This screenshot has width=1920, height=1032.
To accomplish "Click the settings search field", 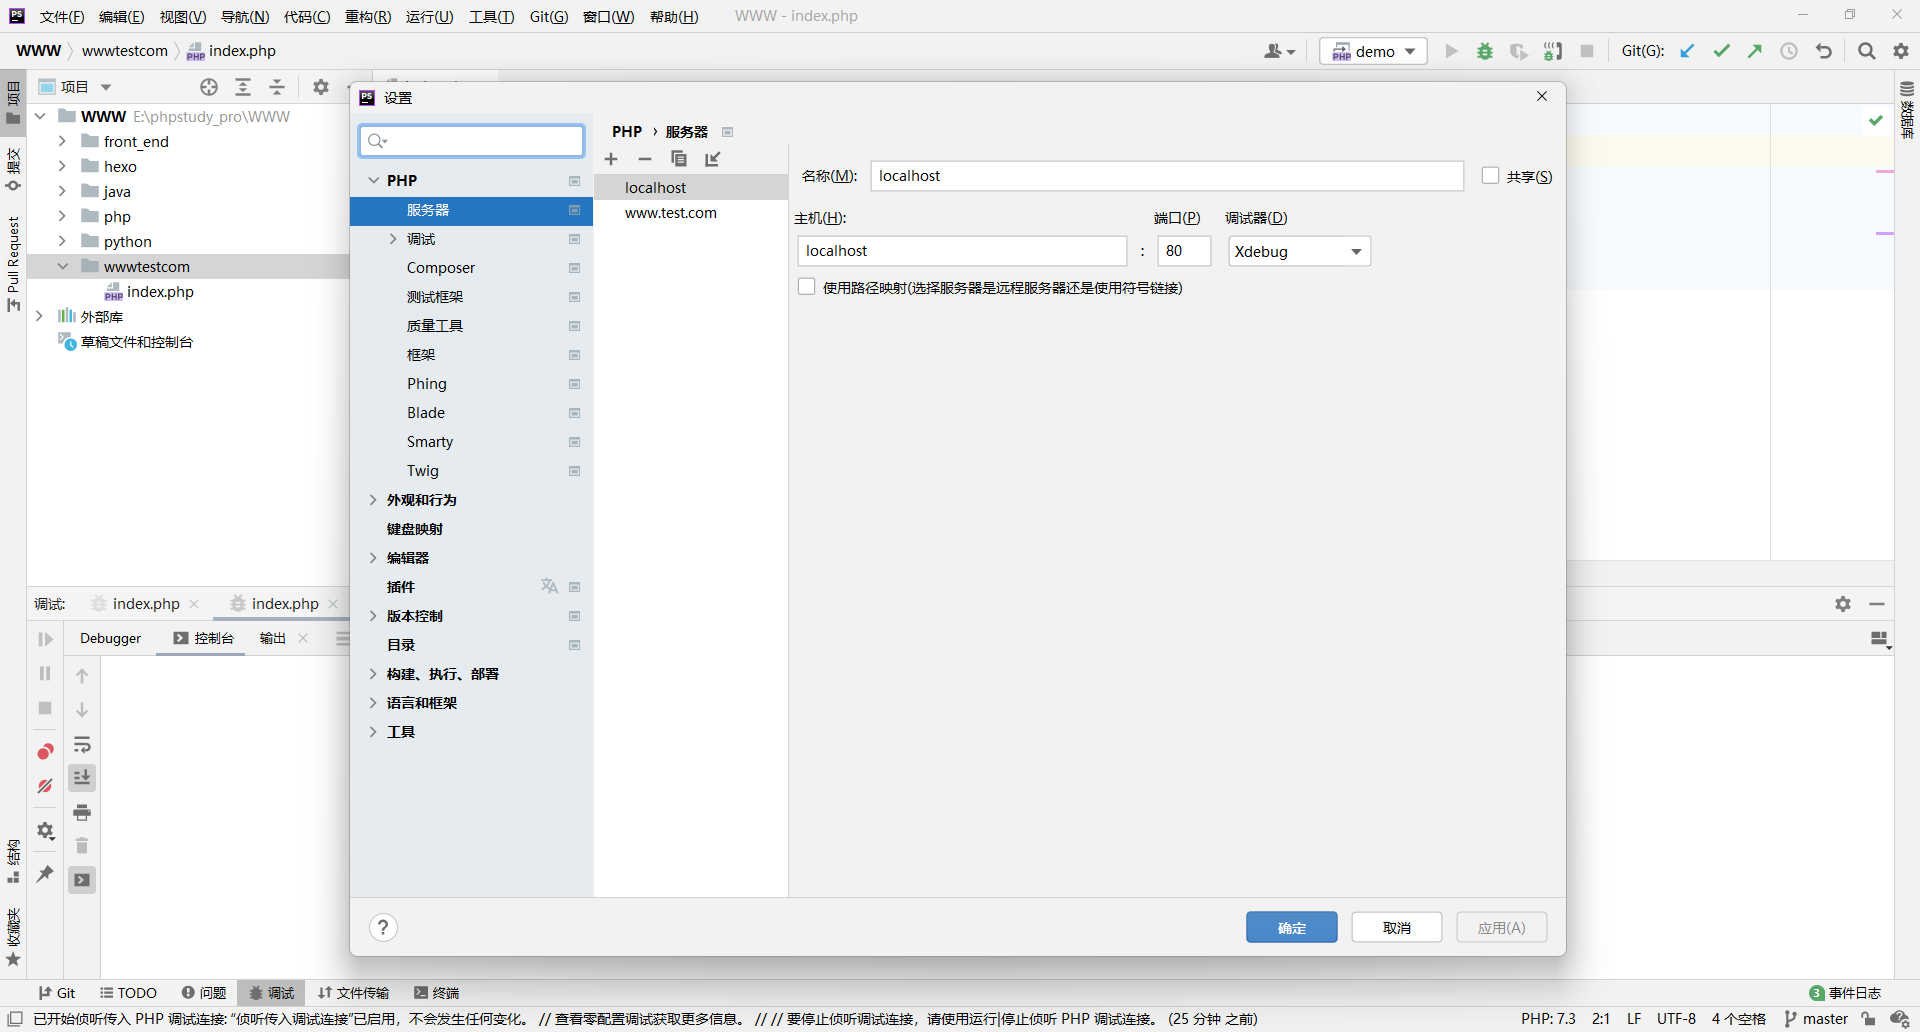I will 472,141.
